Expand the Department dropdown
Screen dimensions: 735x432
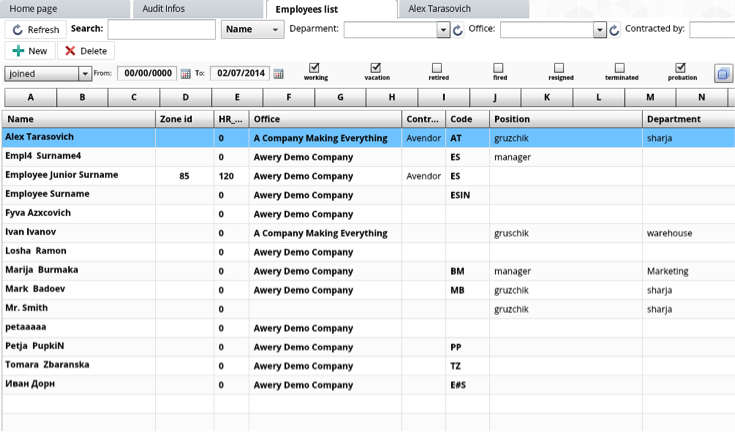443,30
